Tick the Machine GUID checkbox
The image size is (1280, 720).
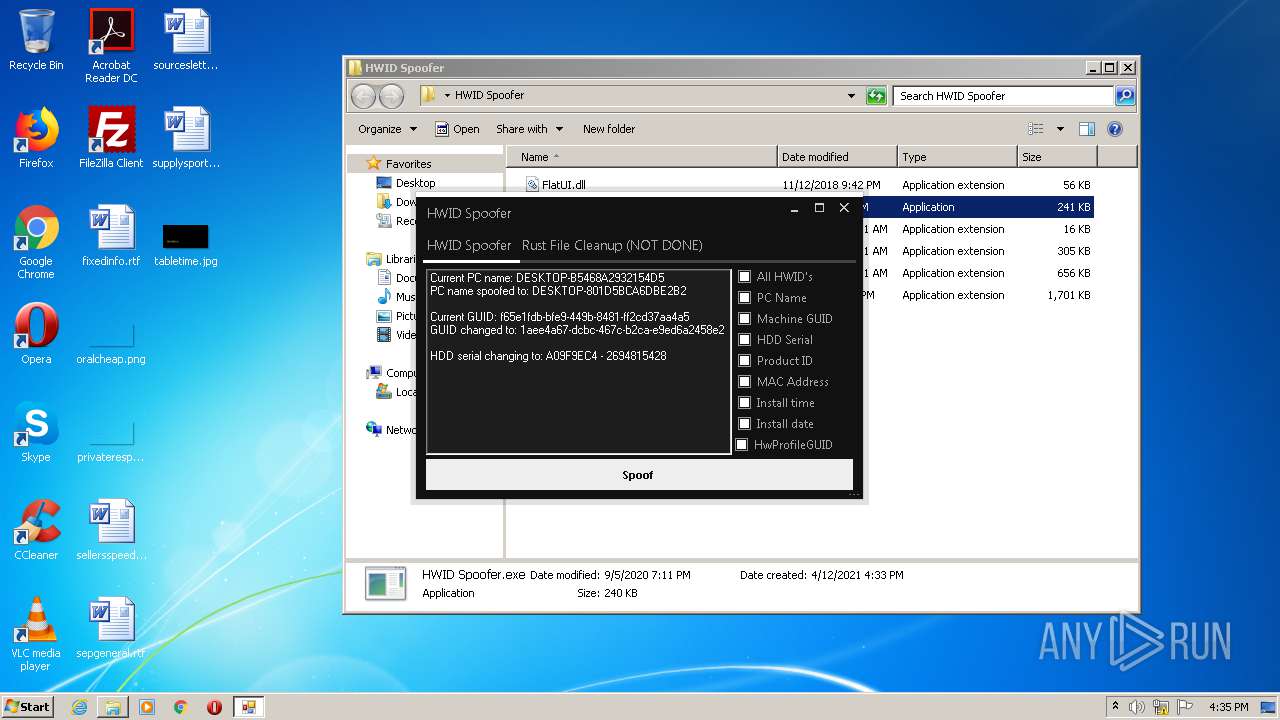744,319
